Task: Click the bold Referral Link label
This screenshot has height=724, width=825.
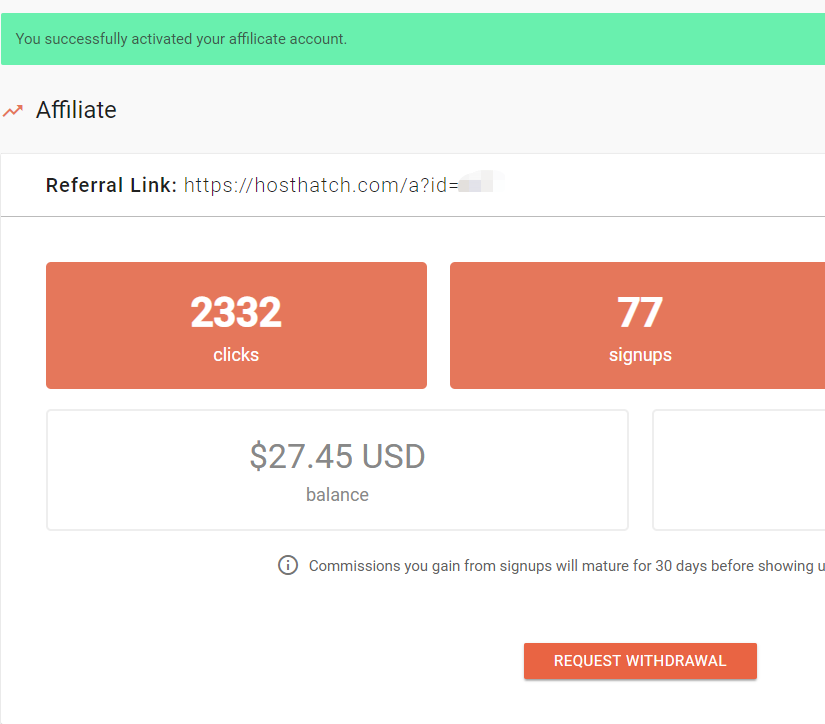Action: 111,185
